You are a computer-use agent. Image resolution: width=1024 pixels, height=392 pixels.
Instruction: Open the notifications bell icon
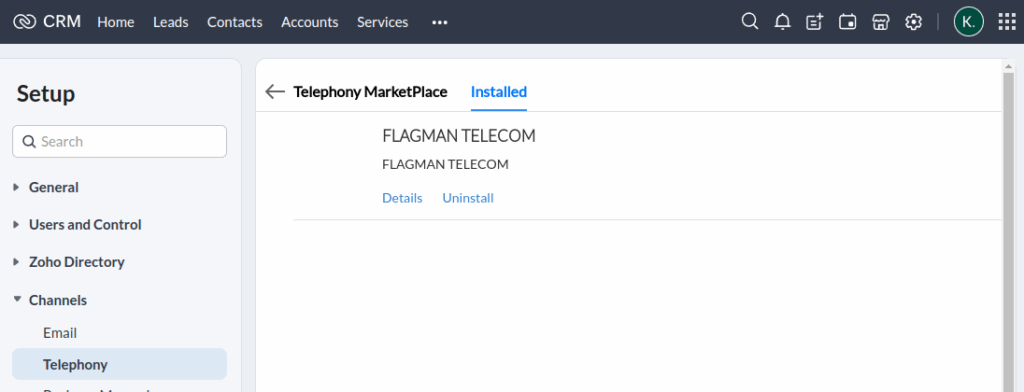[x=782, y=22]
